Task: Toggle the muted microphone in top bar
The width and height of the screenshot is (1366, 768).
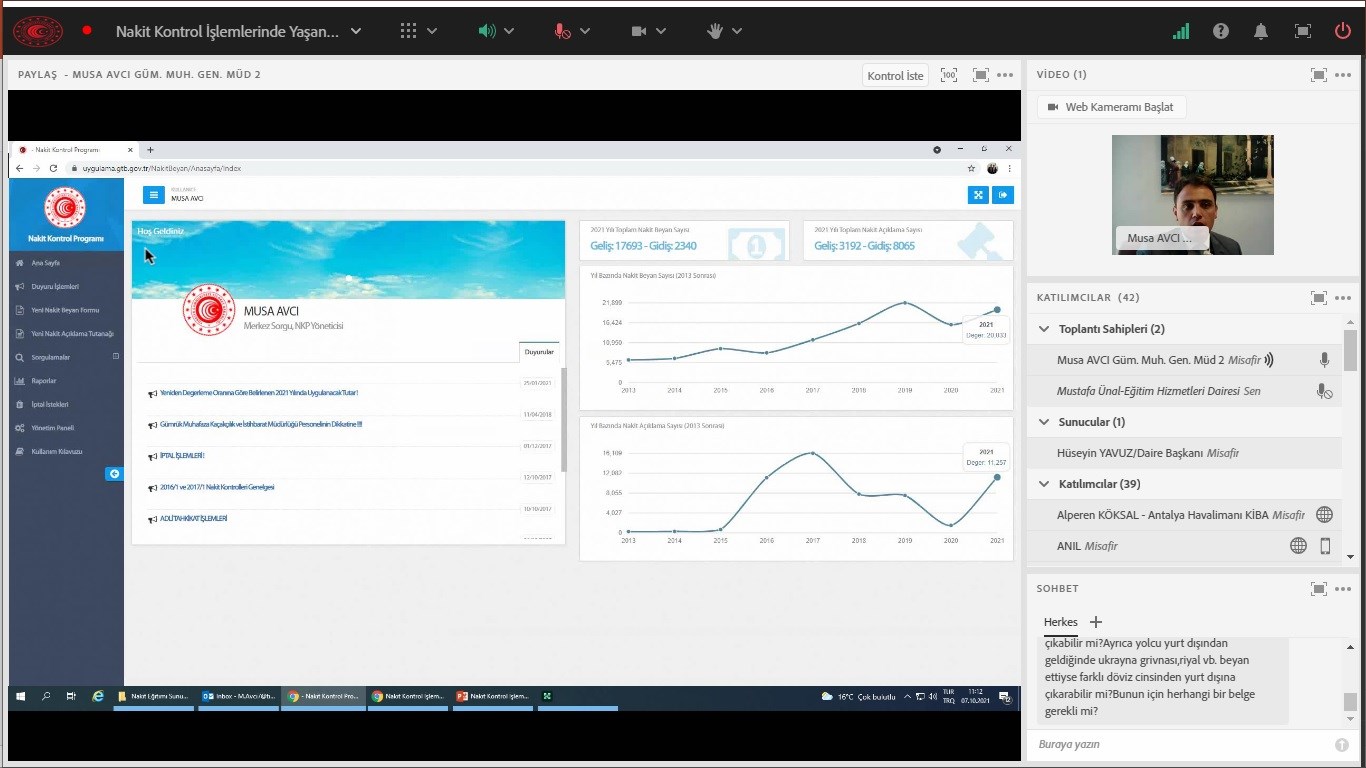Action: pos(563,31)
